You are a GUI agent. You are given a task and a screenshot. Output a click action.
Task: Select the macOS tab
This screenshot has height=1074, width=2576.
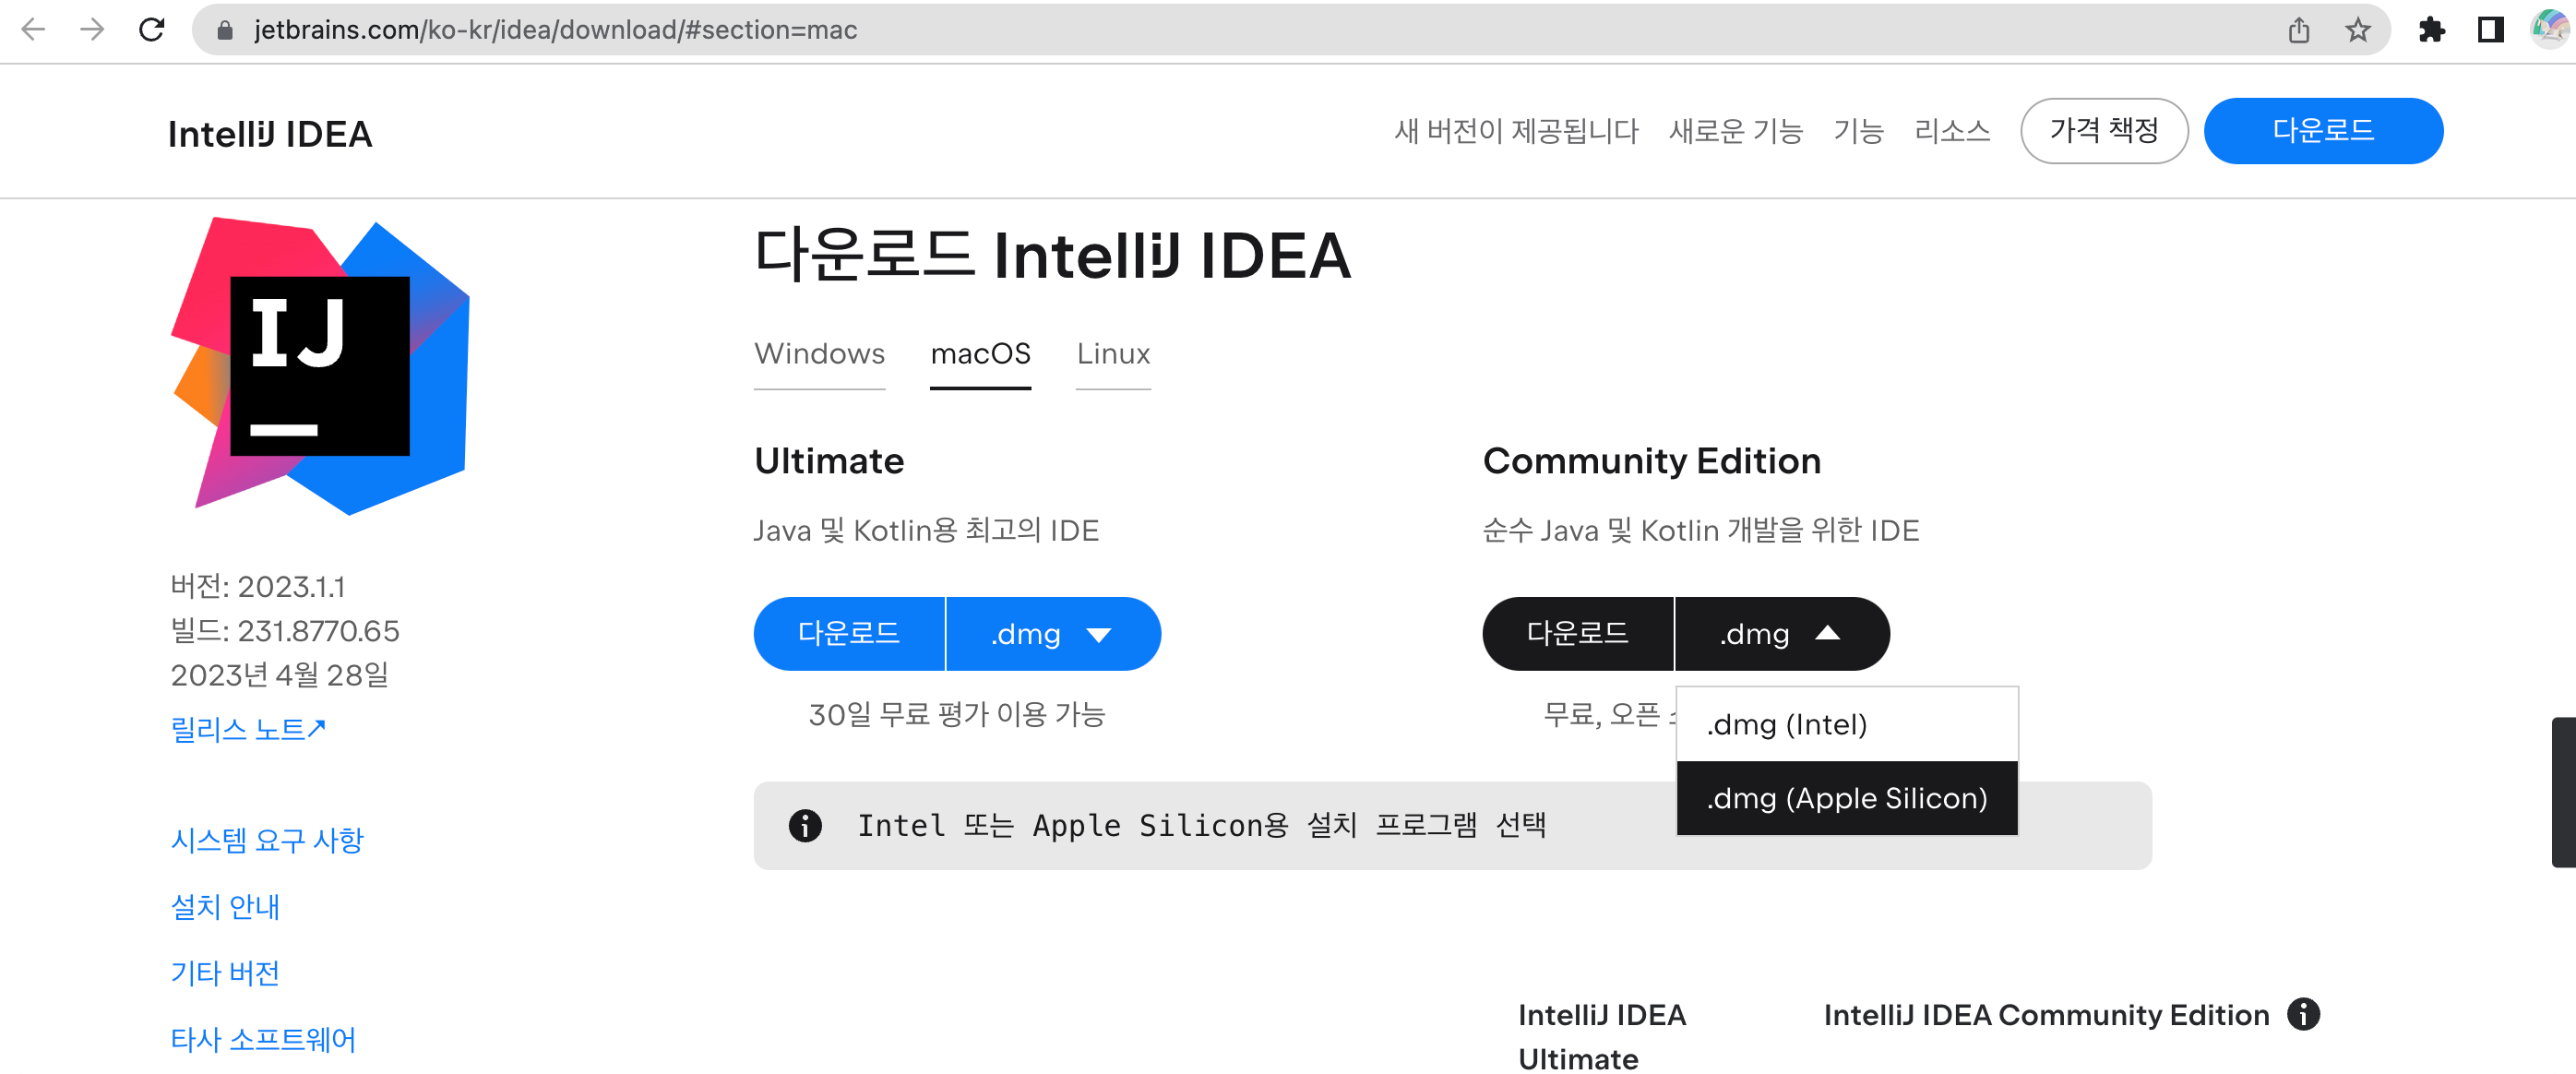pos(980,354)
